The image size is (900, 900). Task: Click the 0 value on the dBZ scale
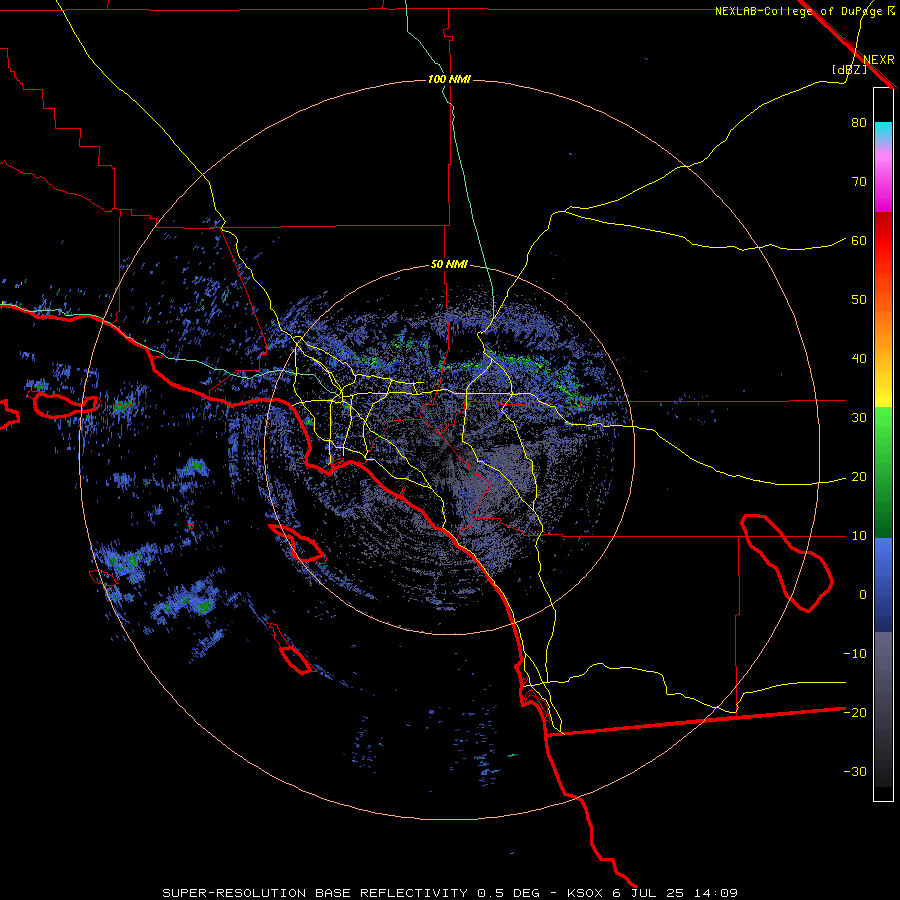click(863, 595)
